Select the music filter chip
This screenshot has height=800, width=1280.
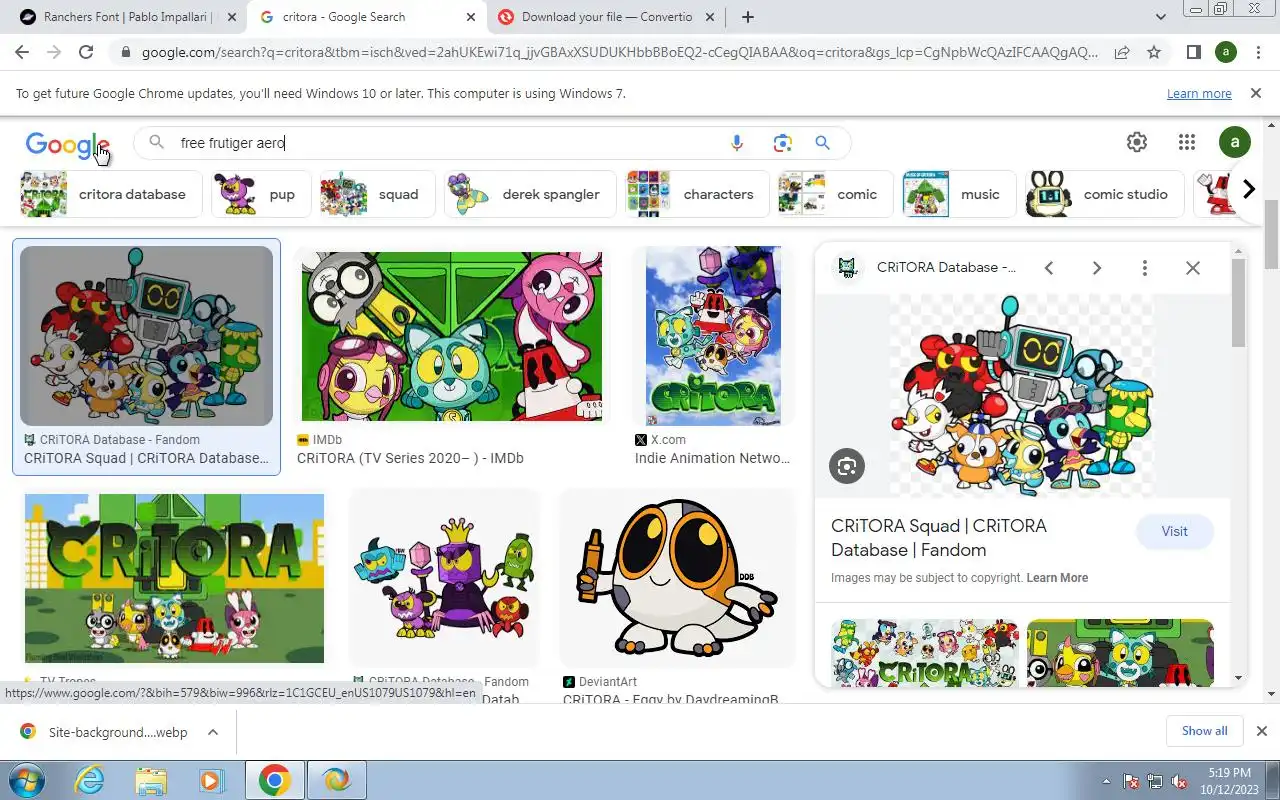[959, 194]
